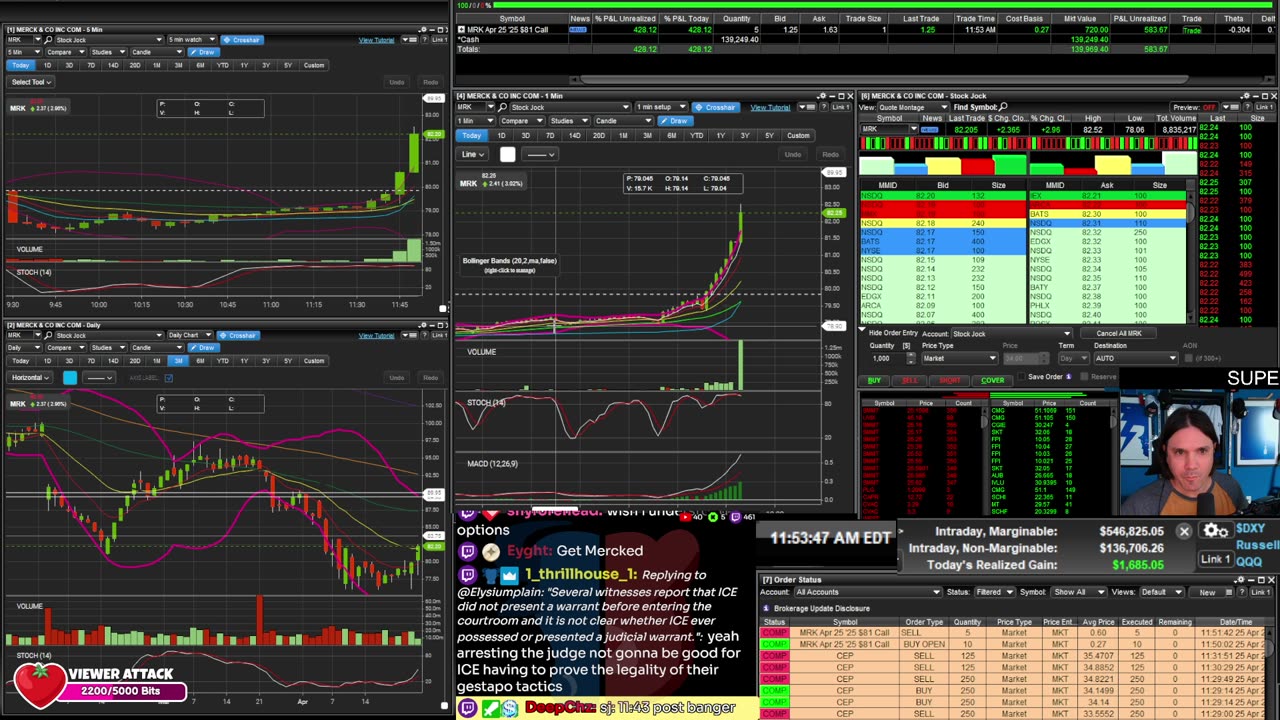Screen dimensions: 1280x720
Task: Open Price Type Market dropdown
Action: tap(958, 358)
